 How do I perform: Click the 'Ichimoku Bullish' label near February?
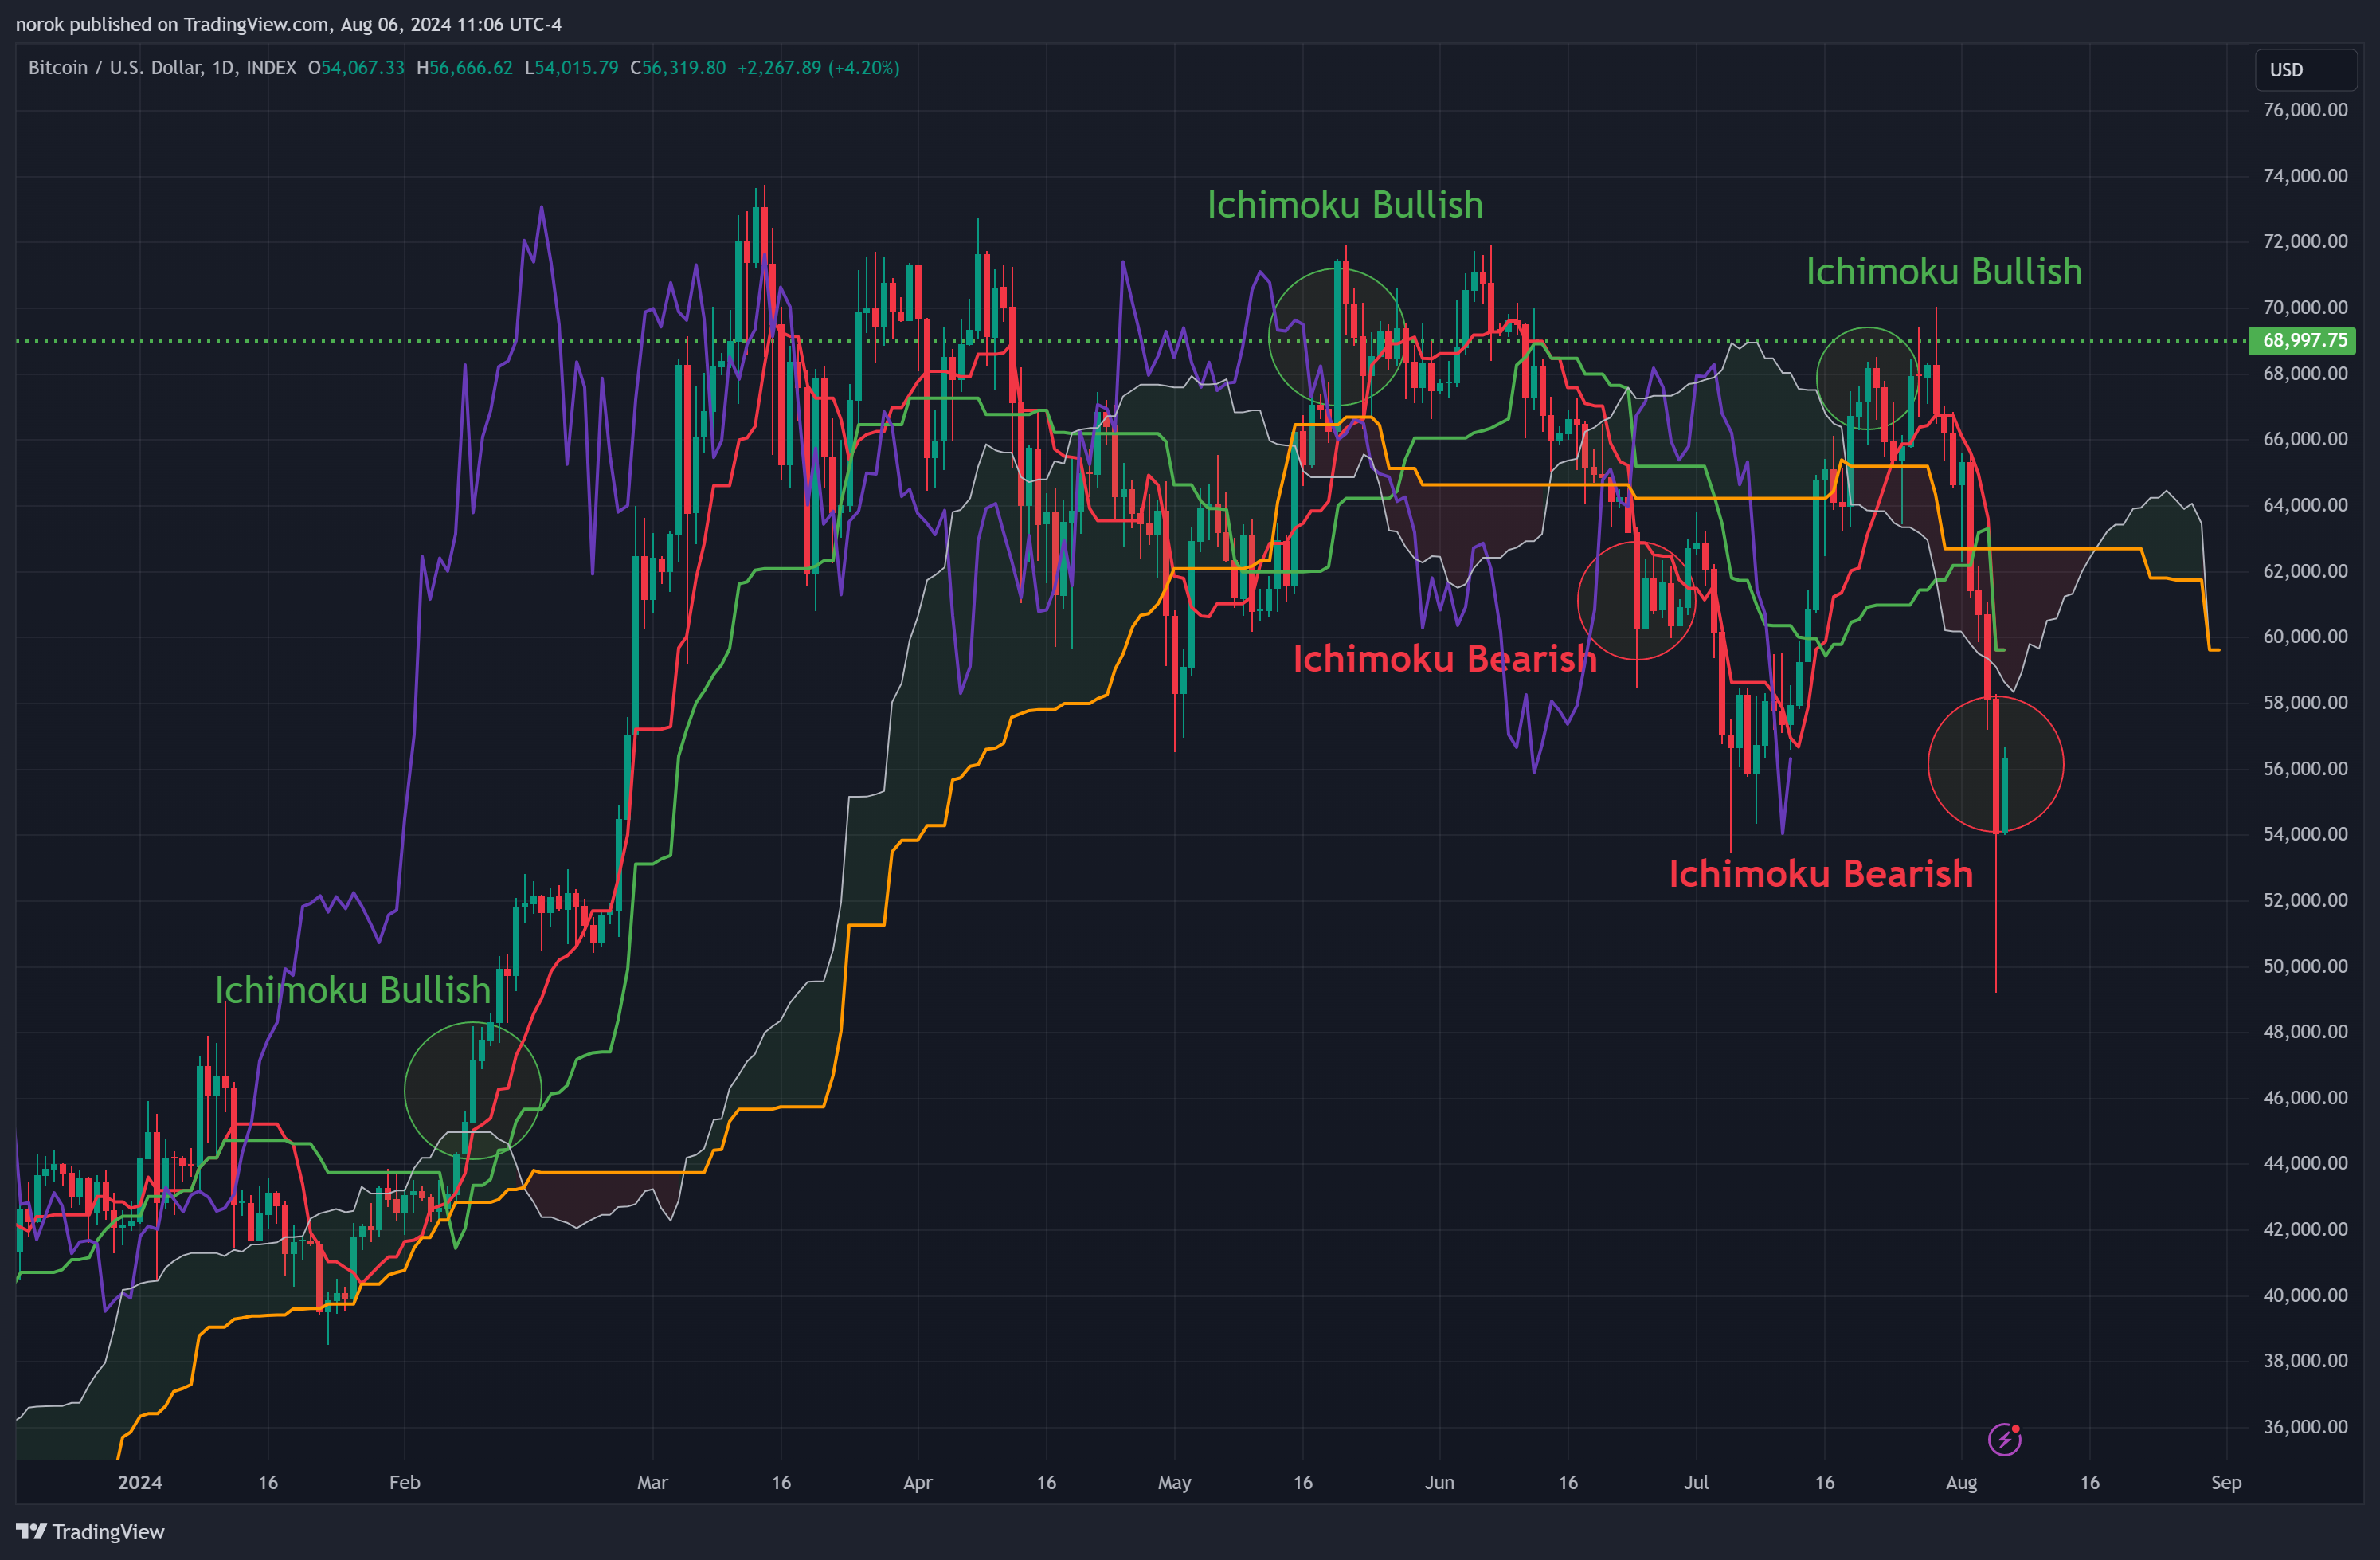[x=353, y=989]
